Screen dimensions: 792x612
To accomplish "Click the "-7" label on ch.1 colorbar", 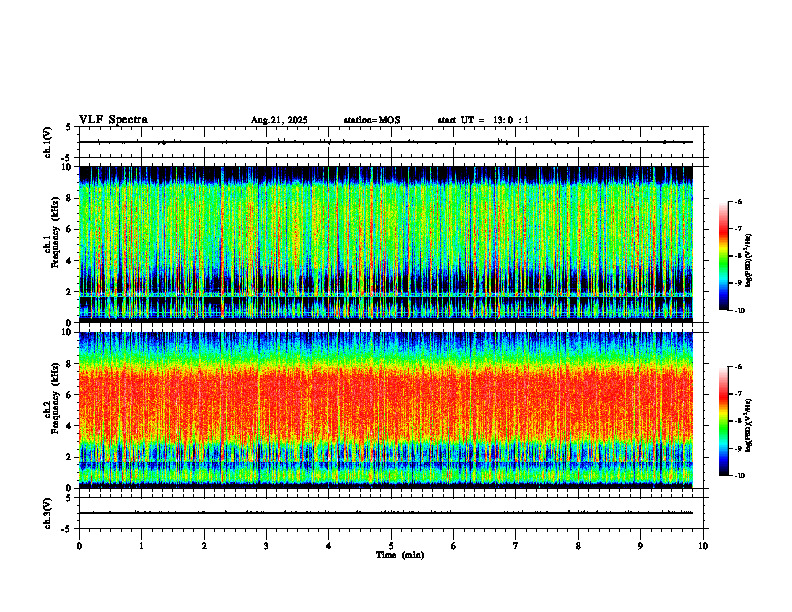I will click(x=738, y=229).
